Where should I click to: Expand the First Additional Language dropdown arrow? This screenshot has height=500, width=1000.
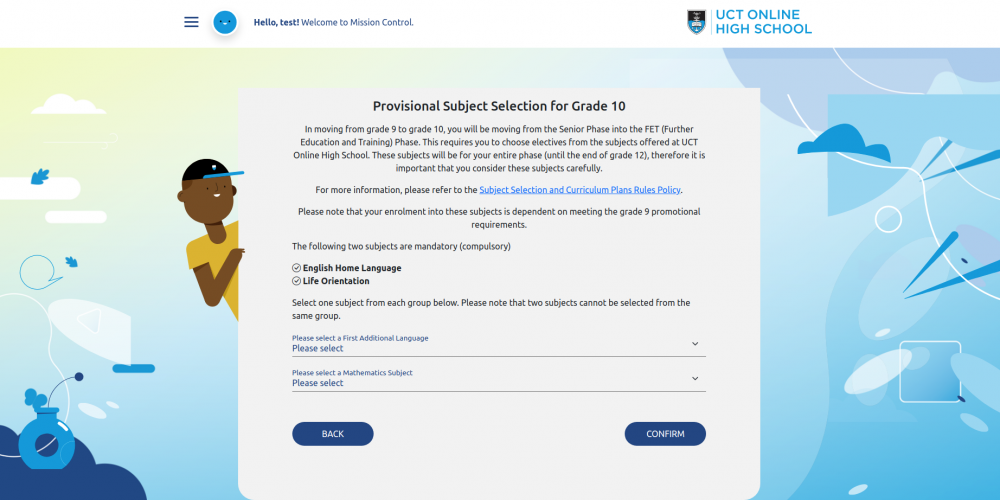tap(695, 344)
